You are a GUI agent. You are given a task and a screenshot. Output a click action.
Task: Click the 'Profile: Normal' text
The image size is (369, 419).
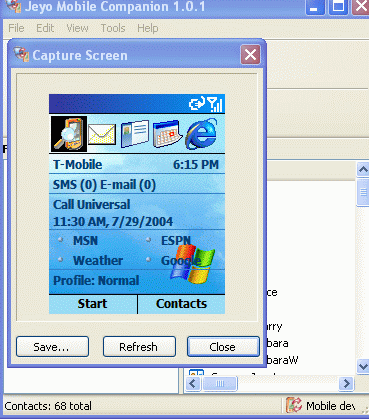(96, 281)
